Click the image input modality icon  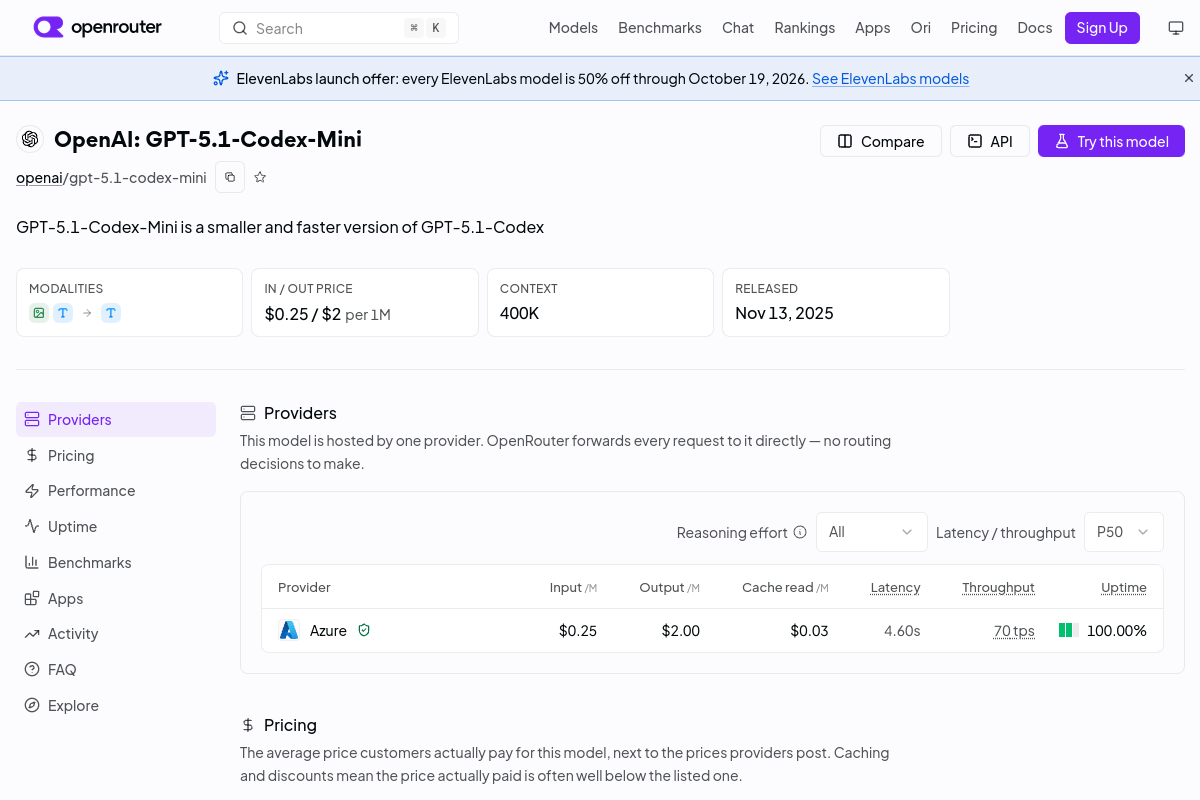click(x=39, y=313)
